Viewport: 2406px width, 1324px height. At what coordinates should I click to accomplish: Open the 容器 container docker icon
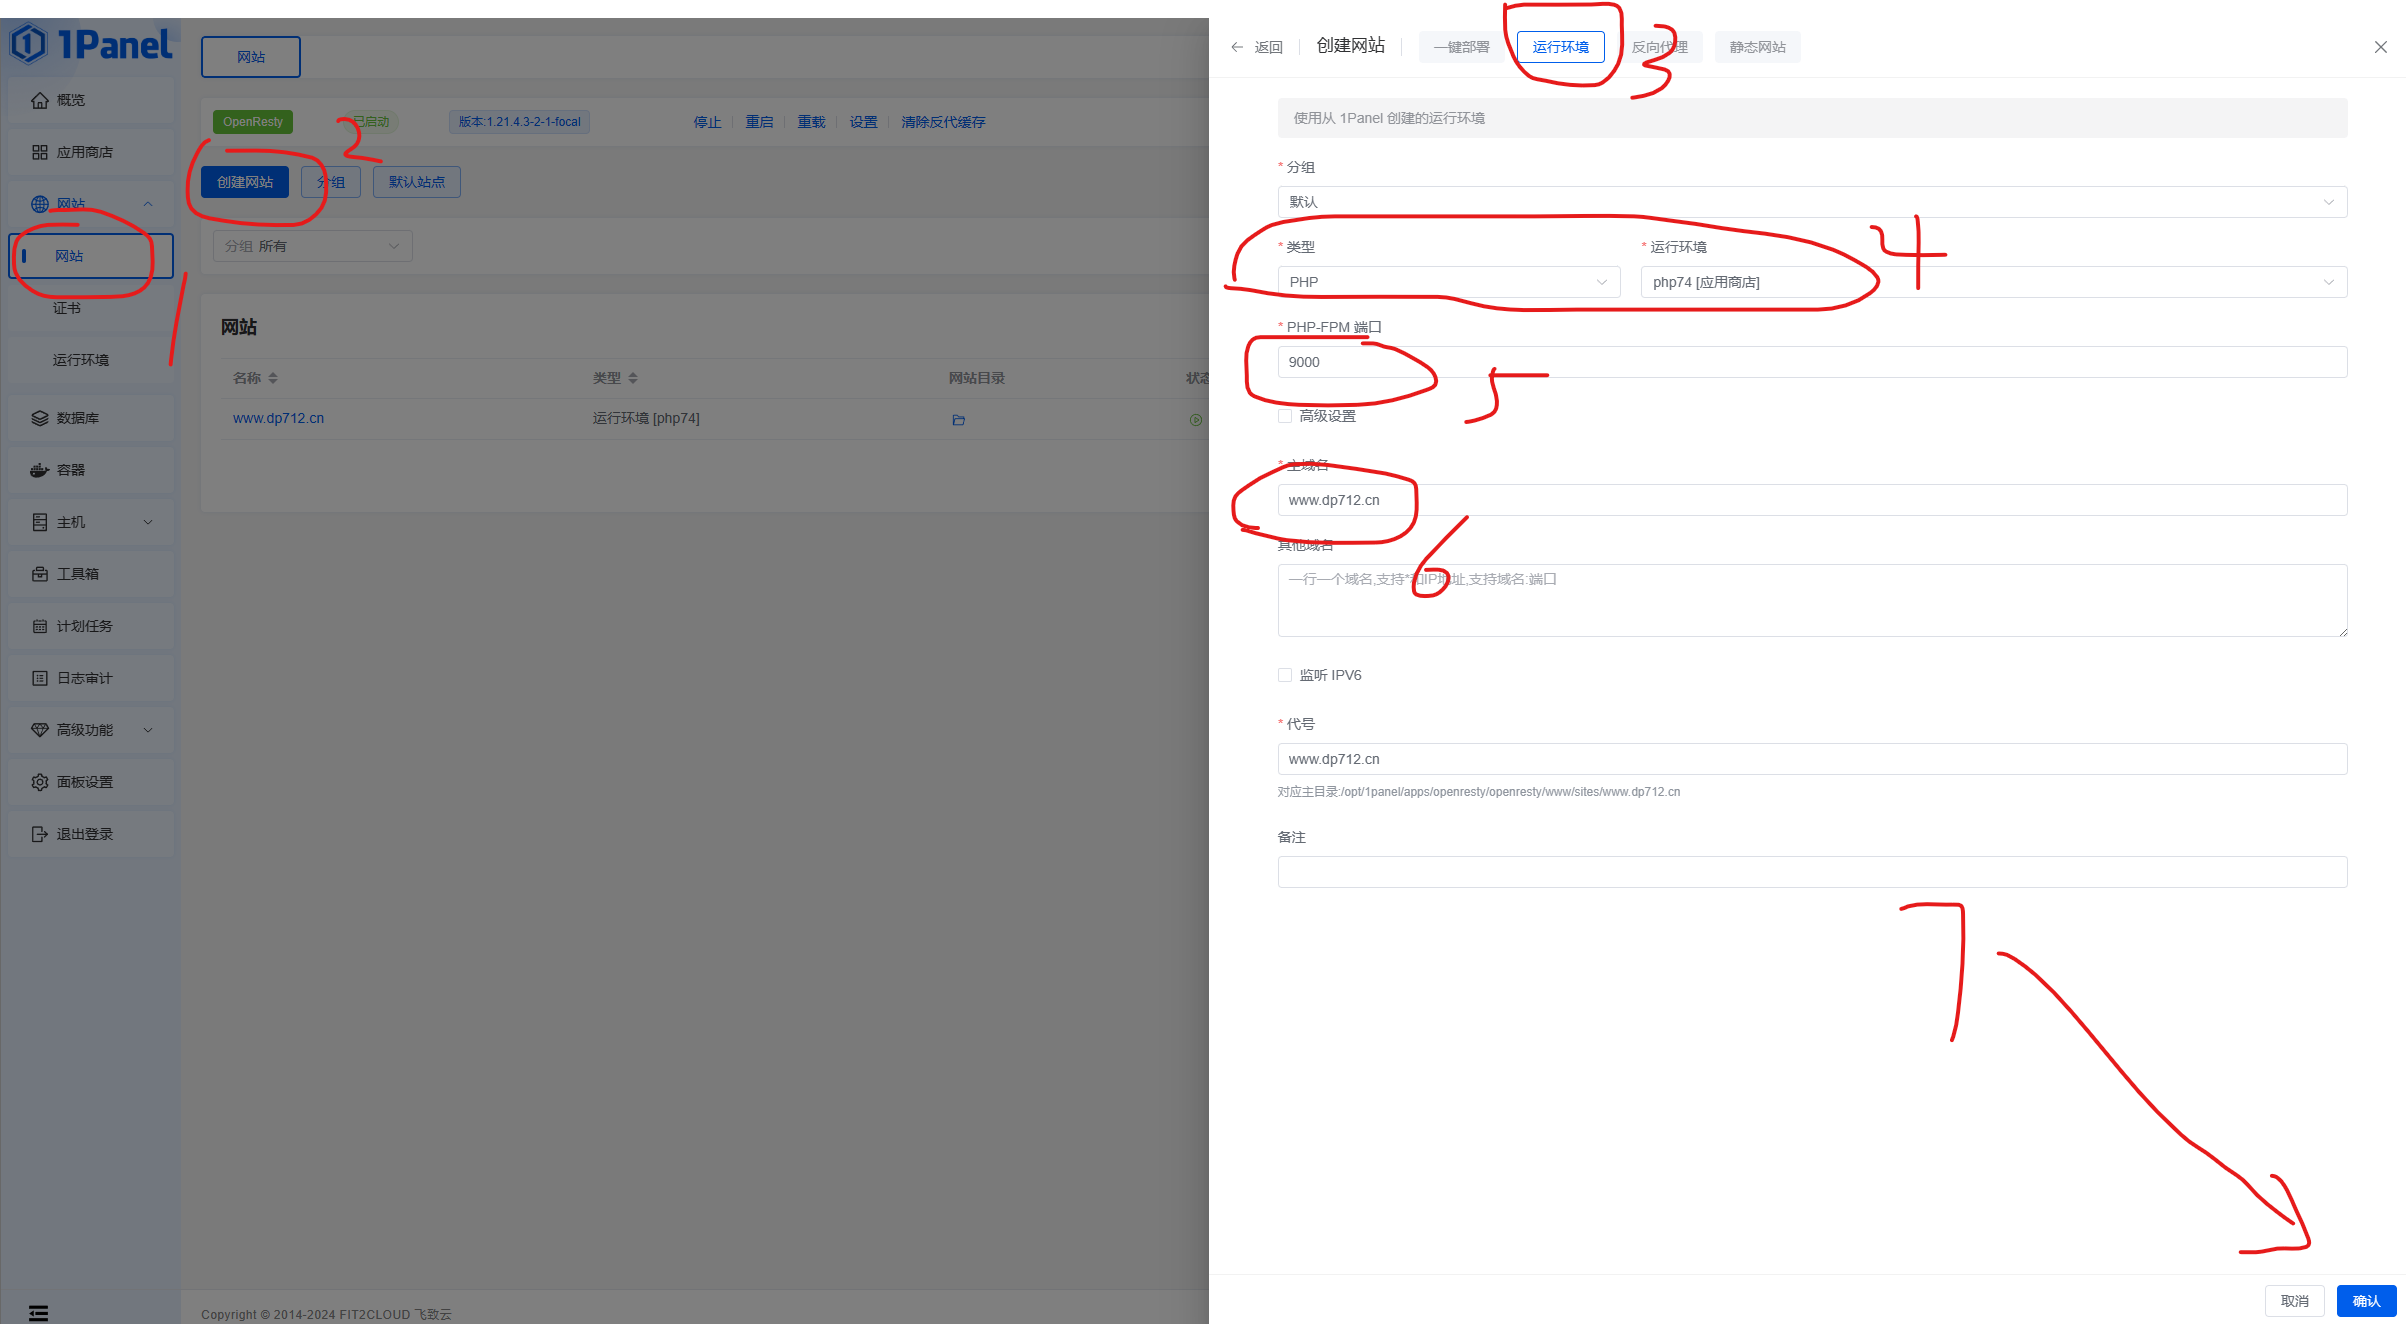click(40, 470)
